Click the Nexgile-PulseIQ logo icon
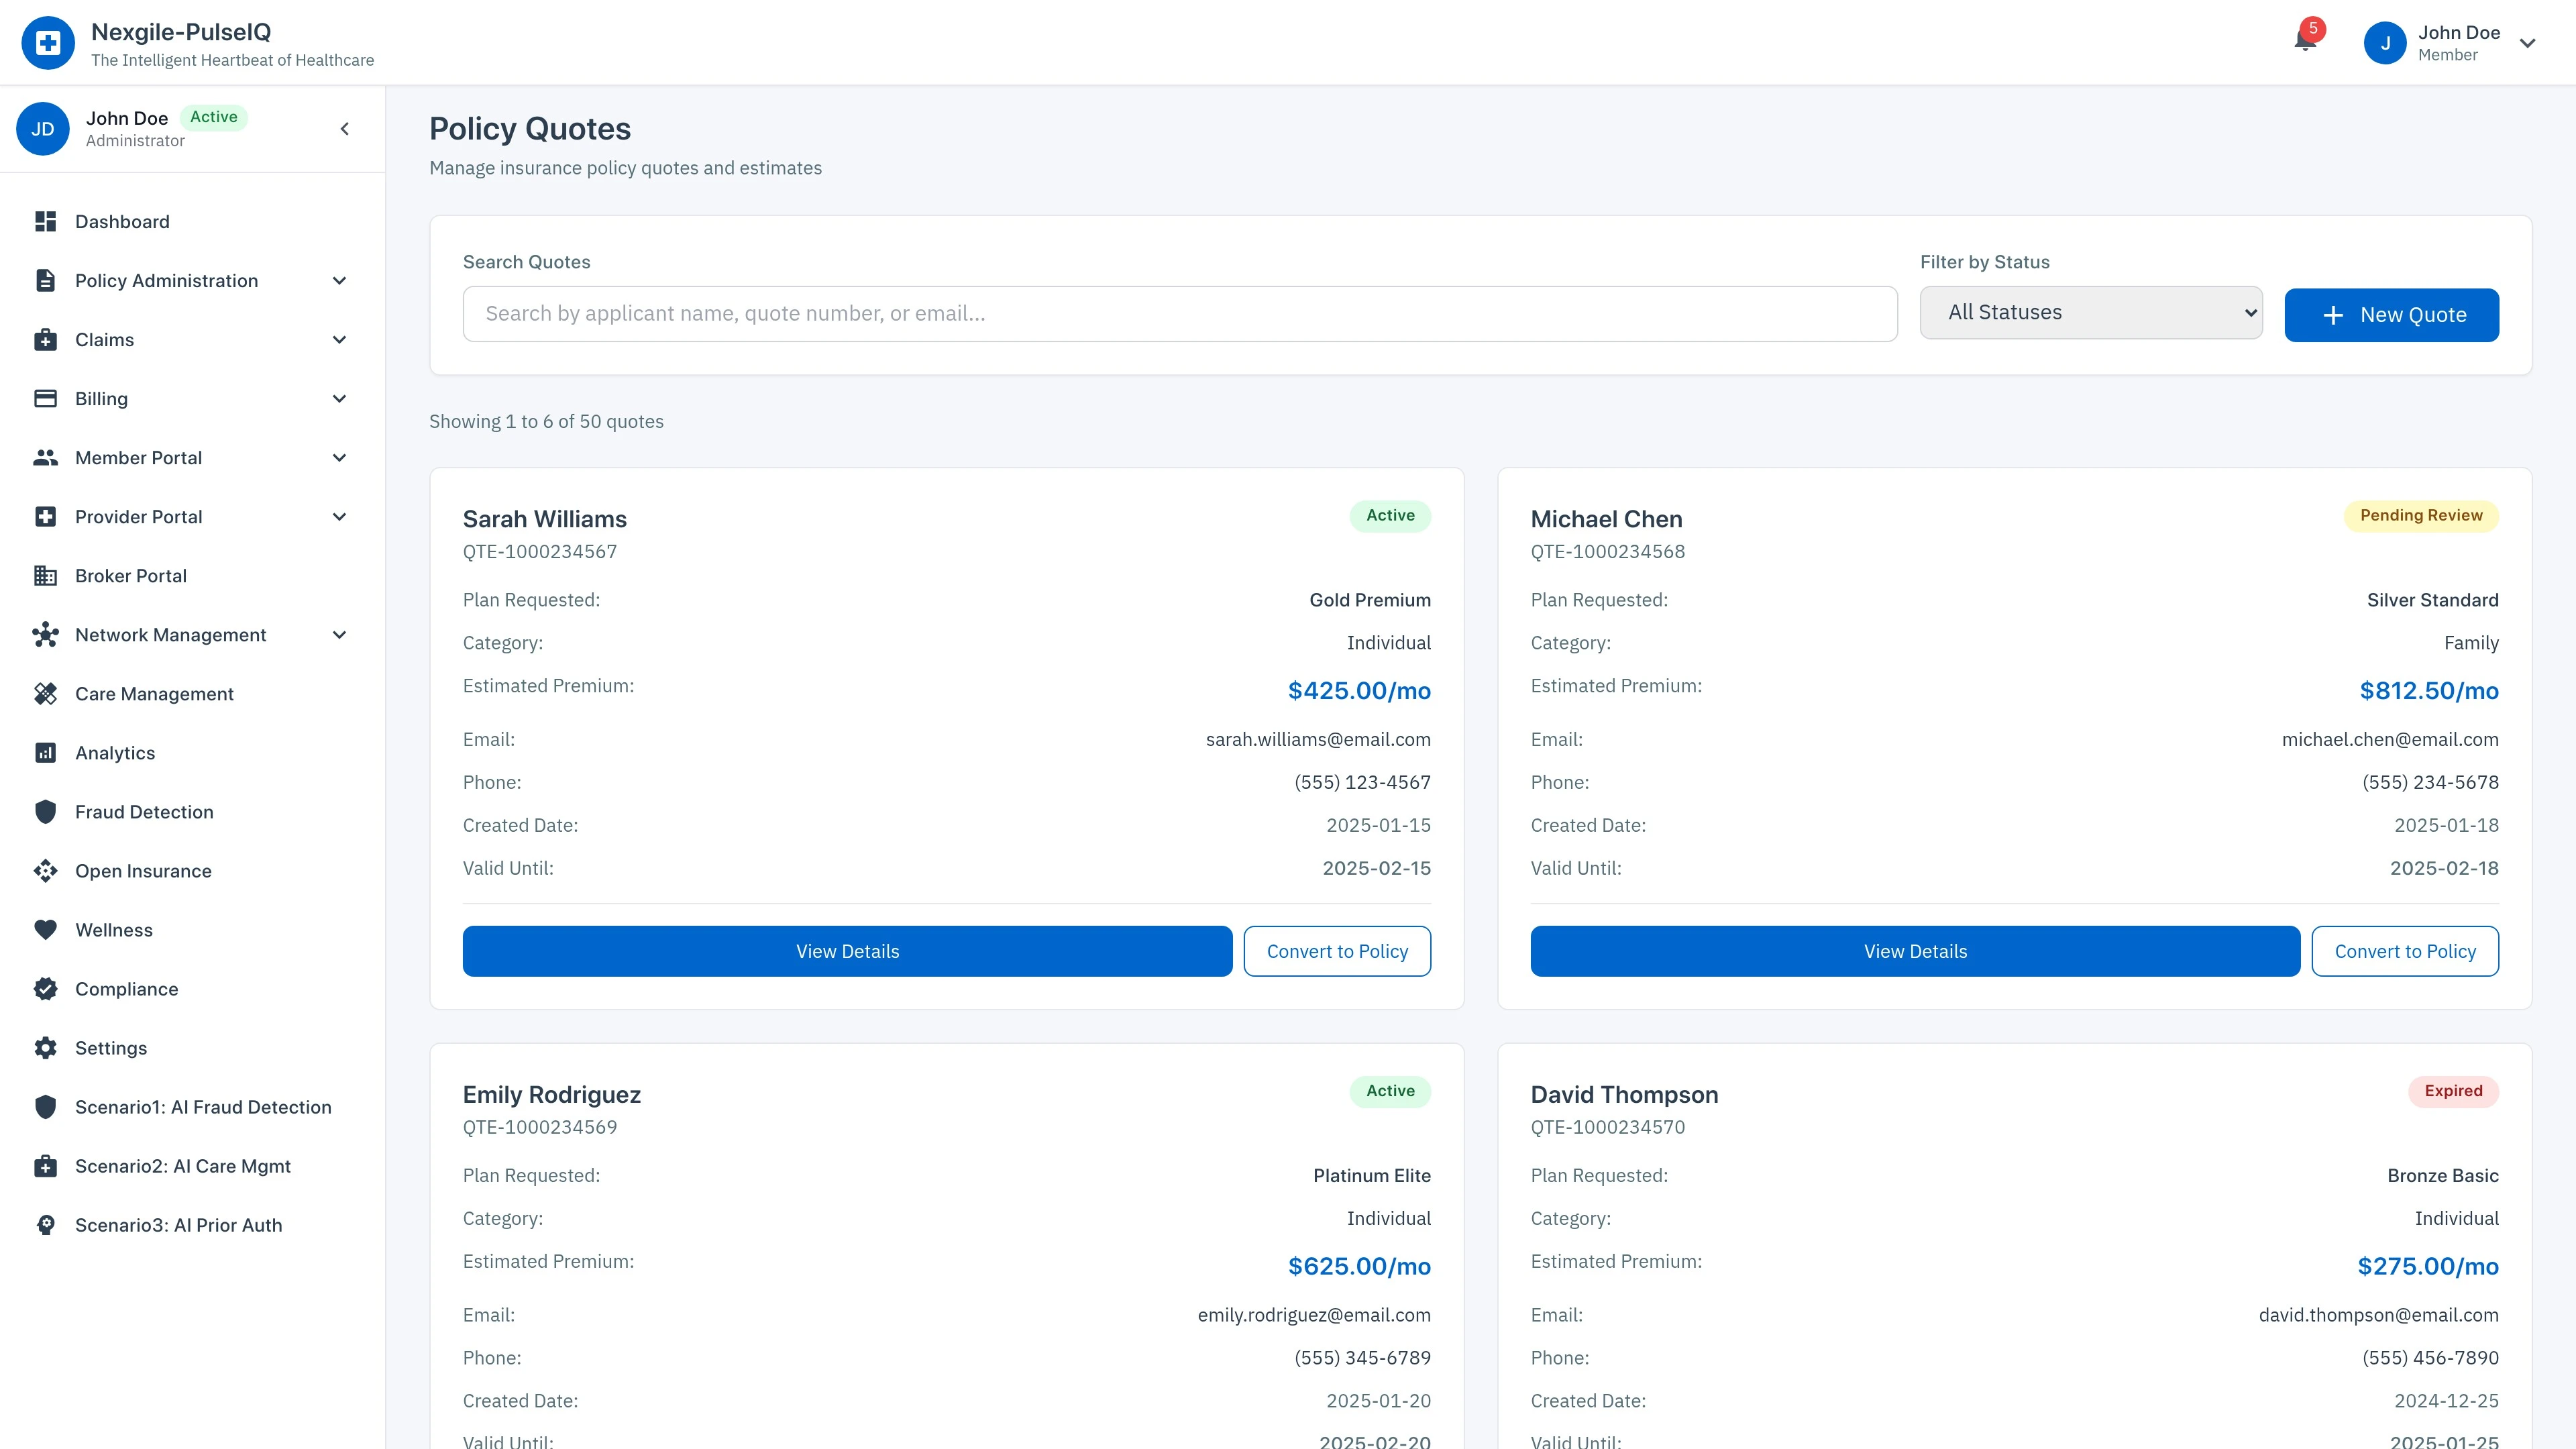 48,43
